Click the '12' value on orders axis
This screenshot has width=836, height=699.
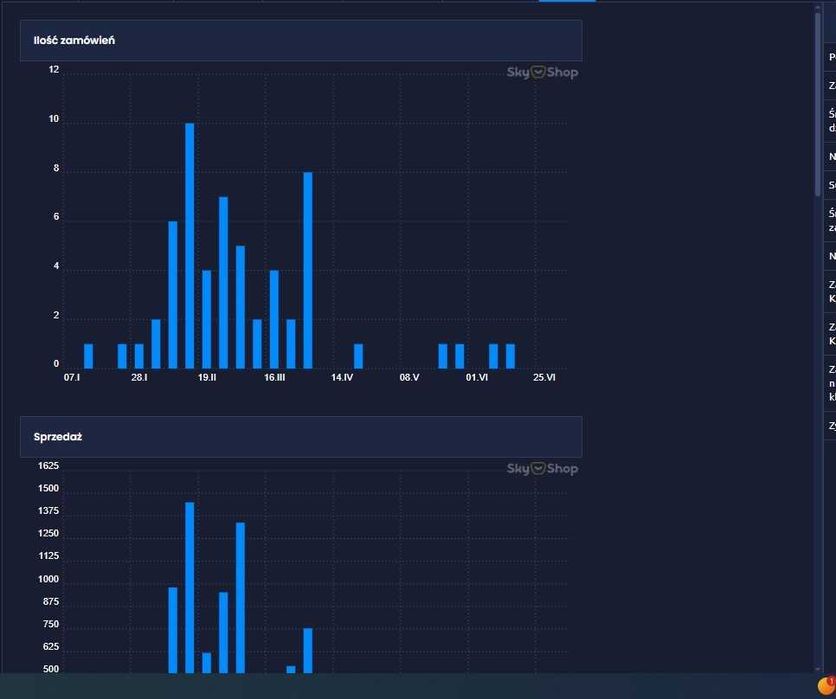54,69
